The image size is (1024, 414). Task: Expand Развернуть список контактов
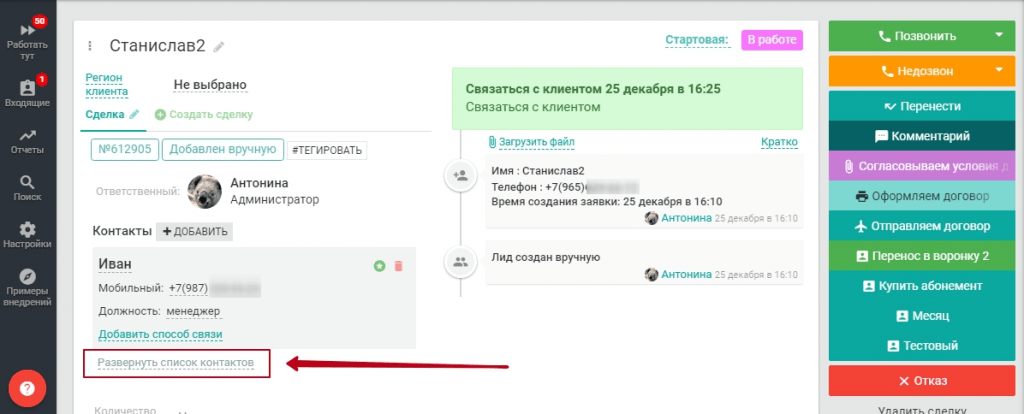pos(176,362)
